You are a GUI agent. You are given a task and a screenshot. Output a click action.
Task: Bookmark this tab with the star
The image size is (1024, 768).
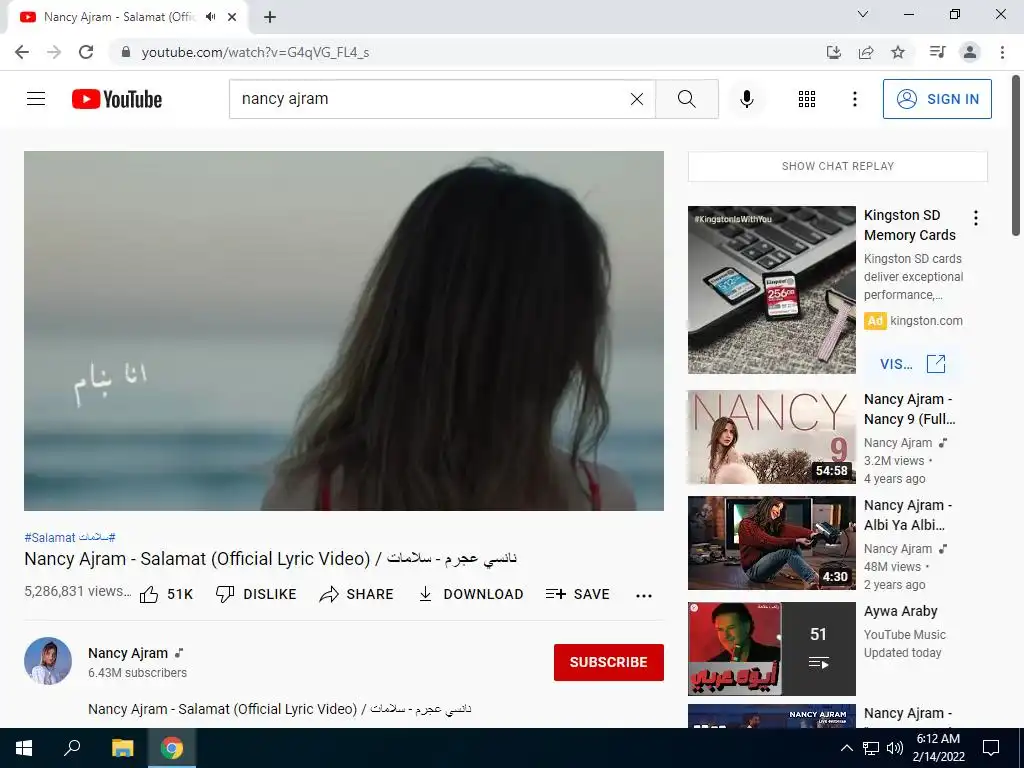click(898, 52)
